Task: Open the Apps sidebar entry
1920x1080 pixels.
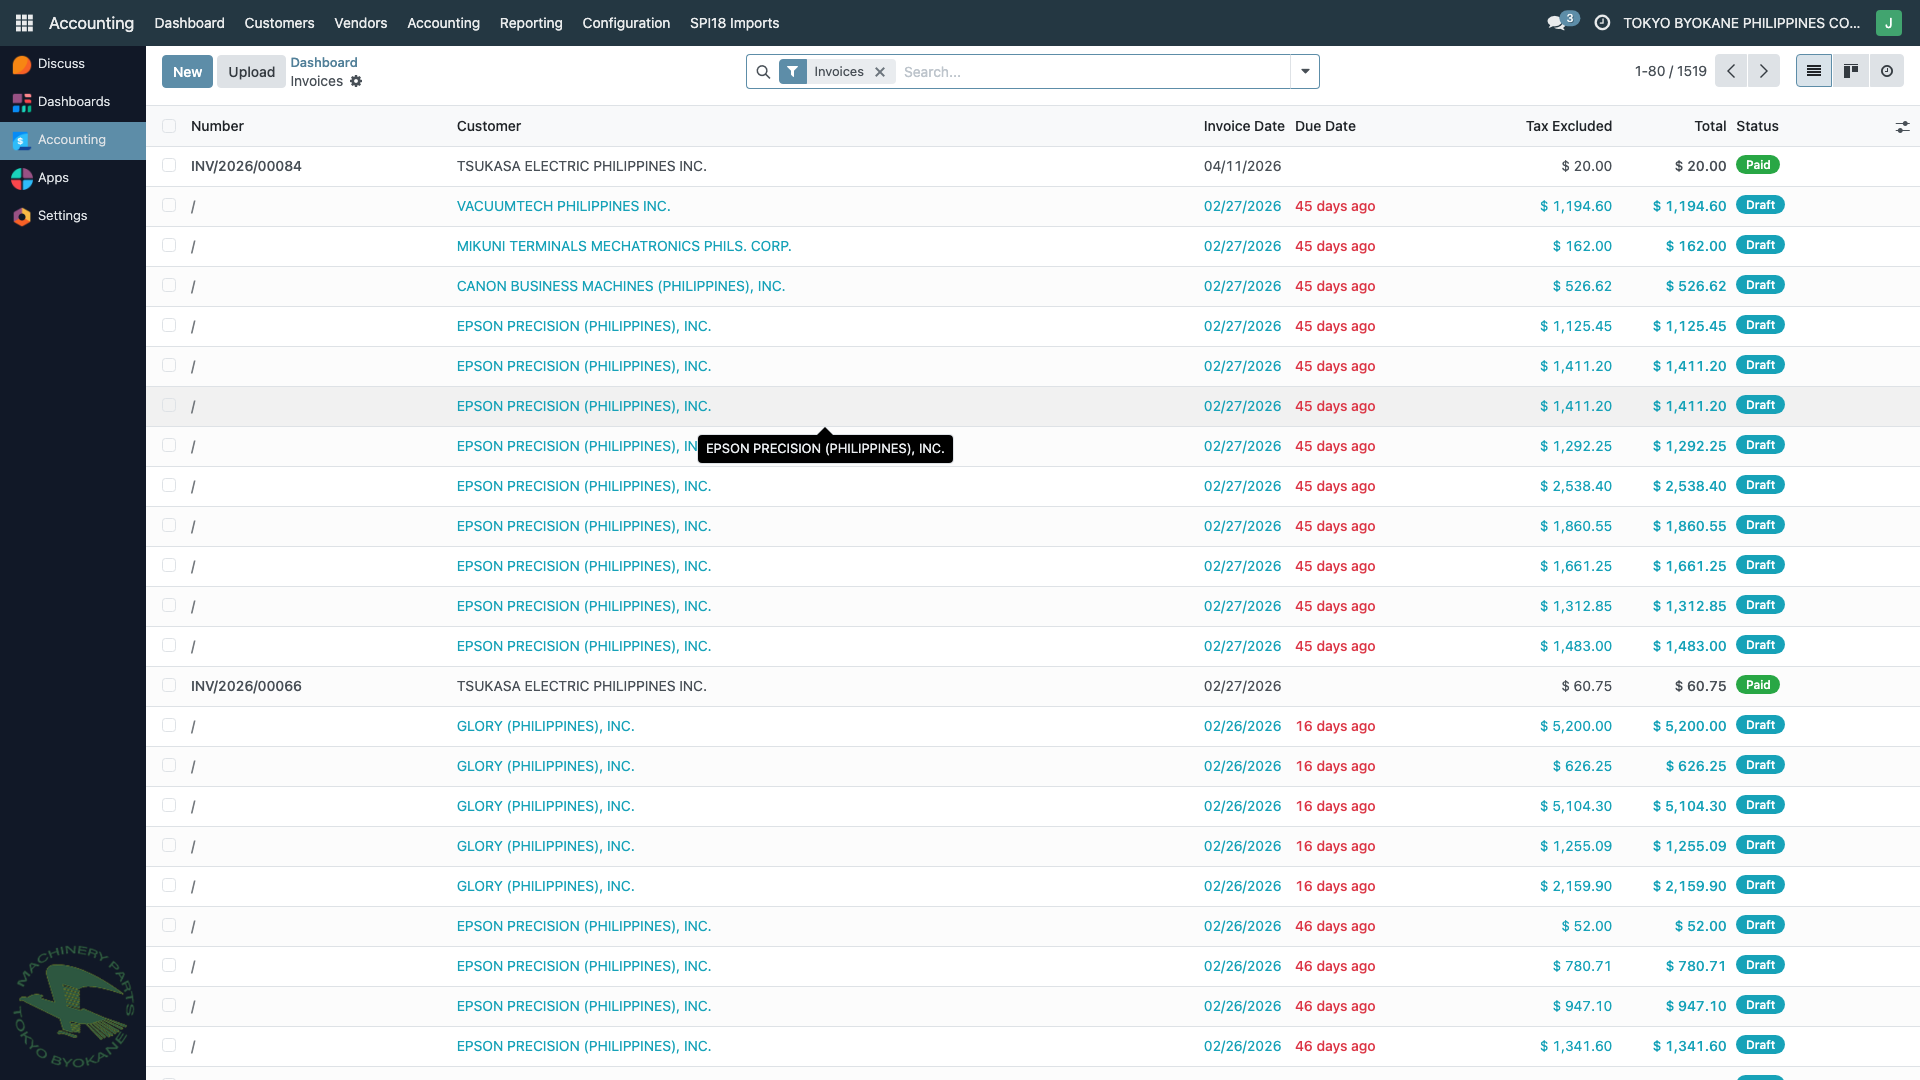Action: coord(55,178)
